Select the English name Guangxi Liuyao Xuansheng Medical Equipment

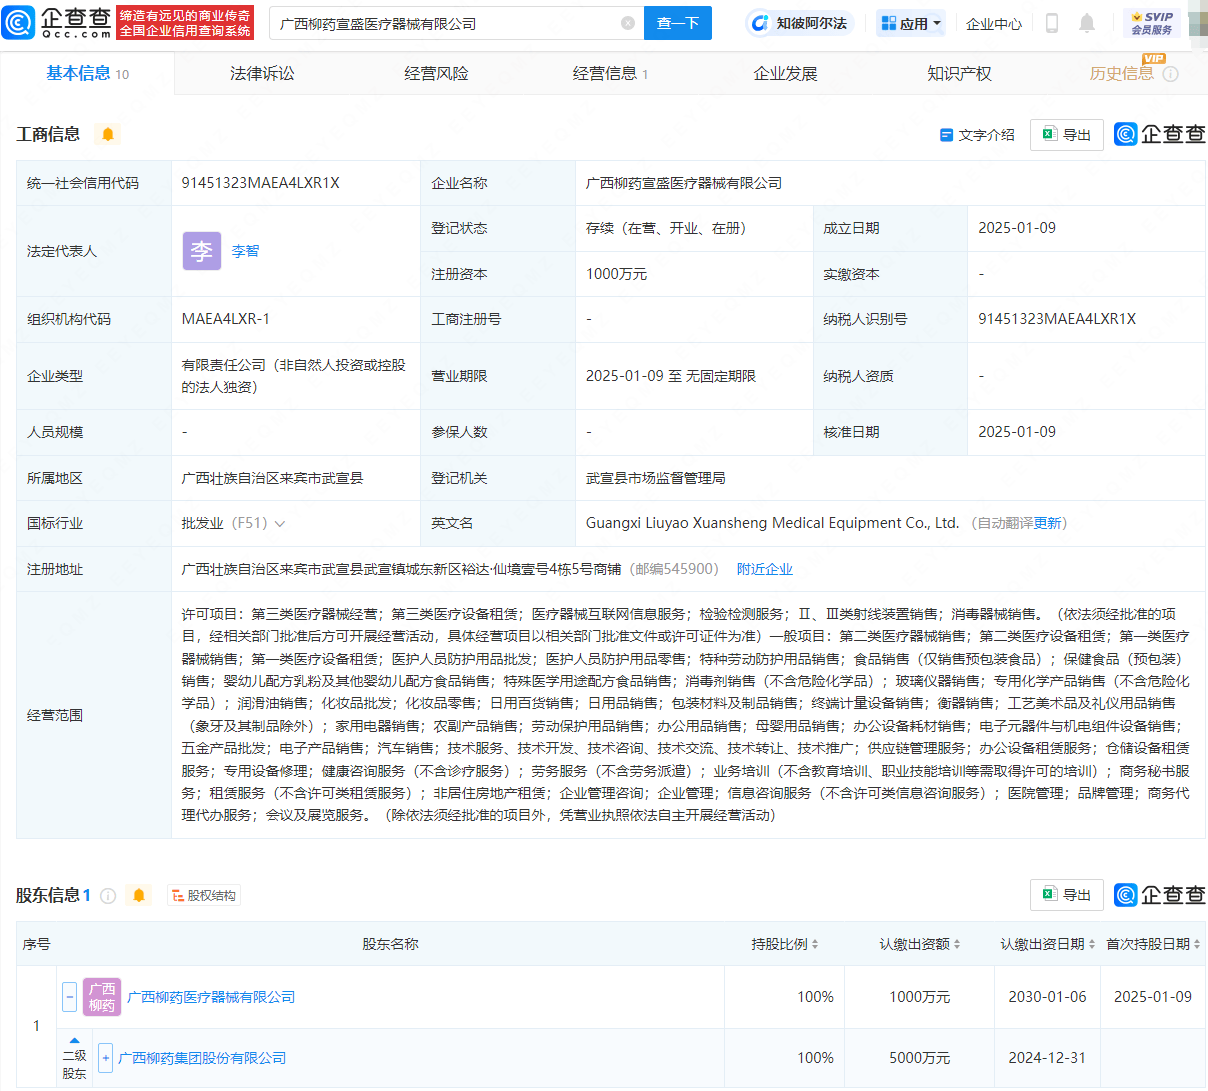tap(773, 523)
